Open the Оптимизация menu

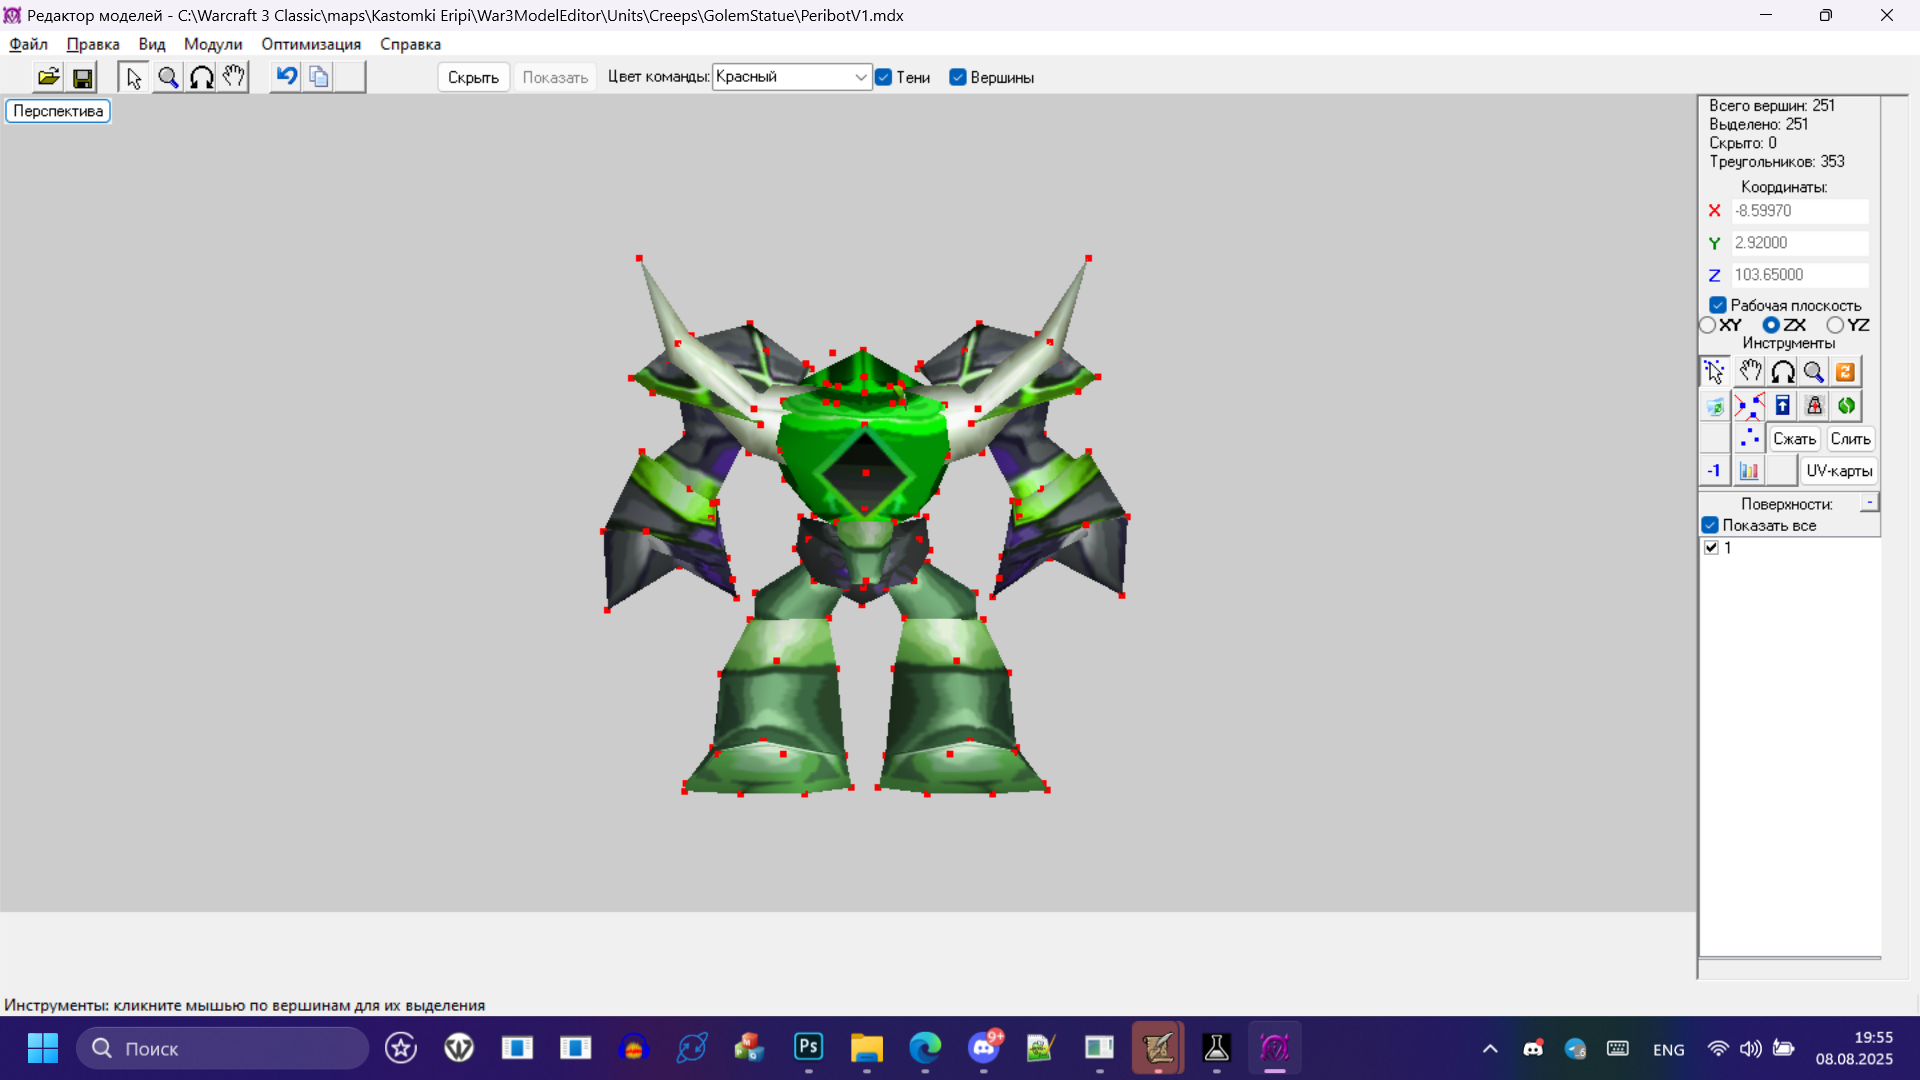pyautogui.click(x=311, y=44)
